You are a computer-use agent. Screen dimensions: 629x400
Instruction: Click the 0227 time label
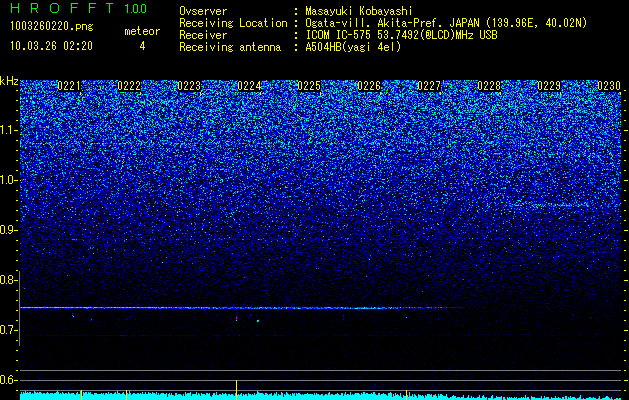coord(429,86)
